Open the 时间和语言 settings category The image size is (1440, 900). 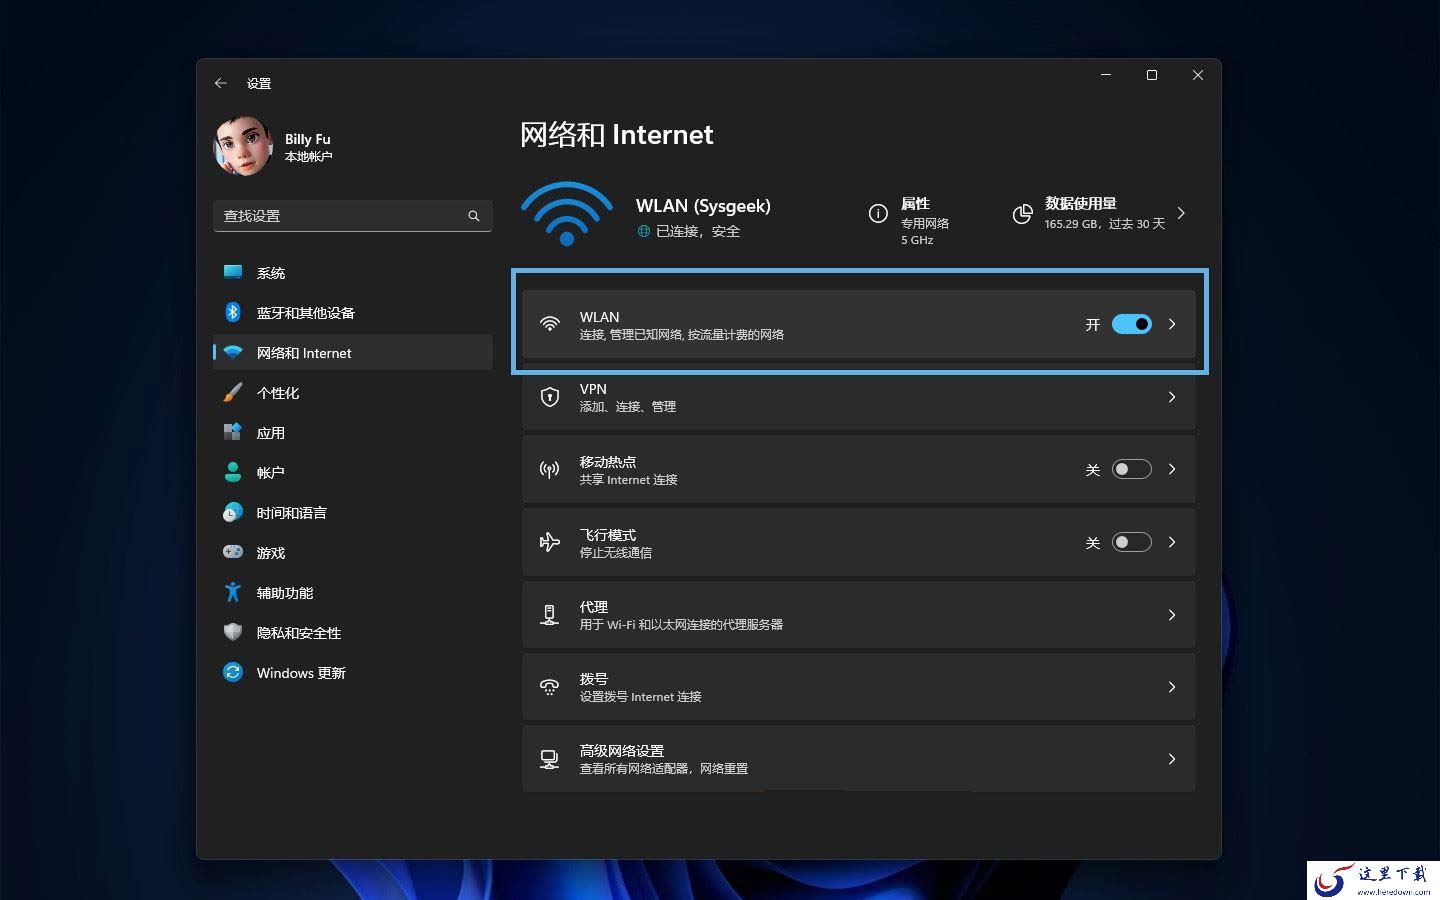pyautogui.click(x=353, y=512)
